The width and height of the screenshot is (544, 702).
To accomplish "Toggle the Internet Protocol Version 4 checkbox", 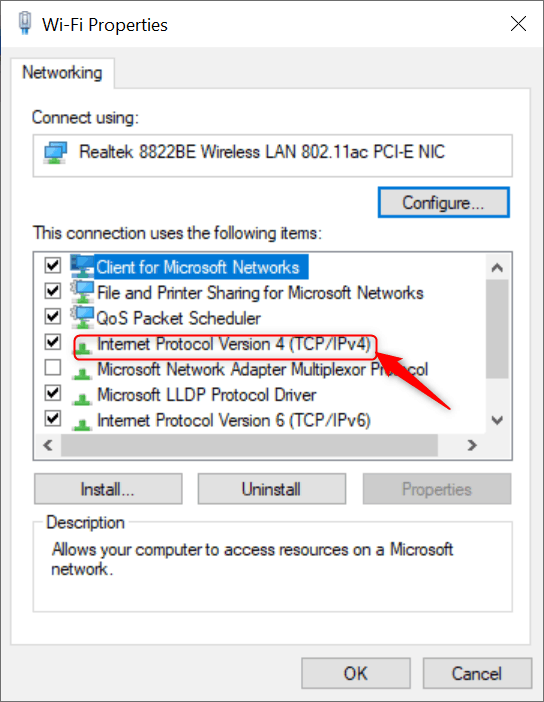I will tap(53, 342).
